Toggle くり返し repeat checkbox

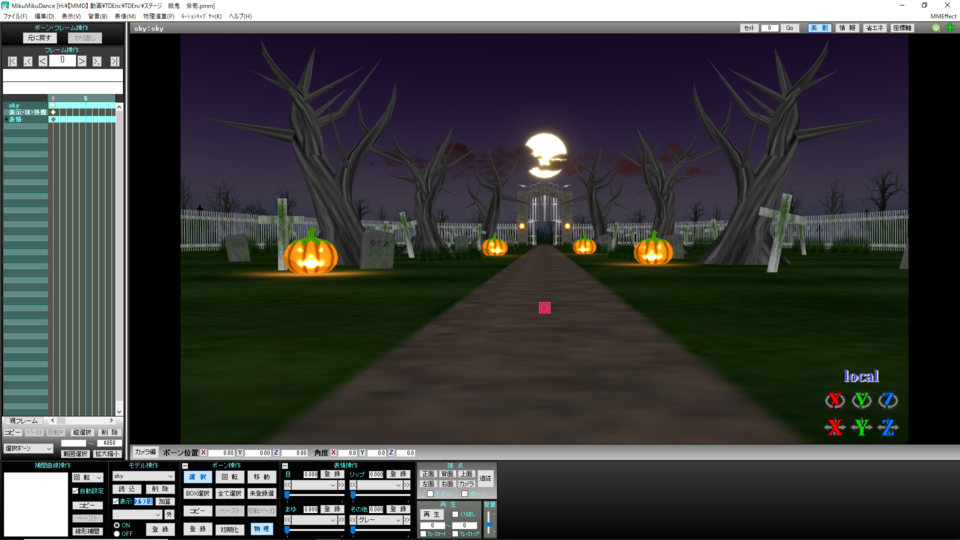pyautogui.click(x=456, y=515)
